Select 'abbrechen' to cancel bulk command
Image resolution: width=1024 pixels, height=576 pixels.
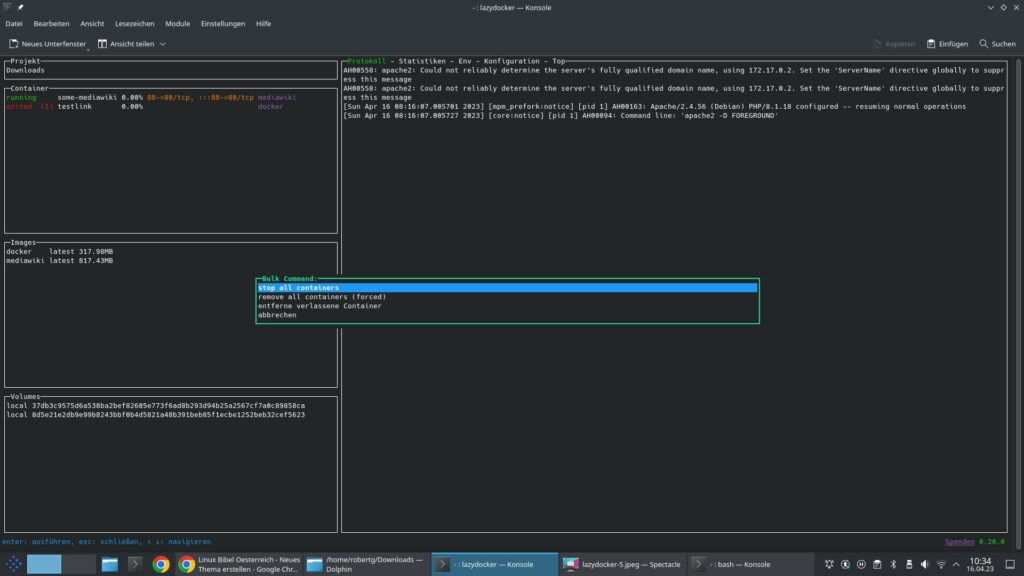[507, 315]
